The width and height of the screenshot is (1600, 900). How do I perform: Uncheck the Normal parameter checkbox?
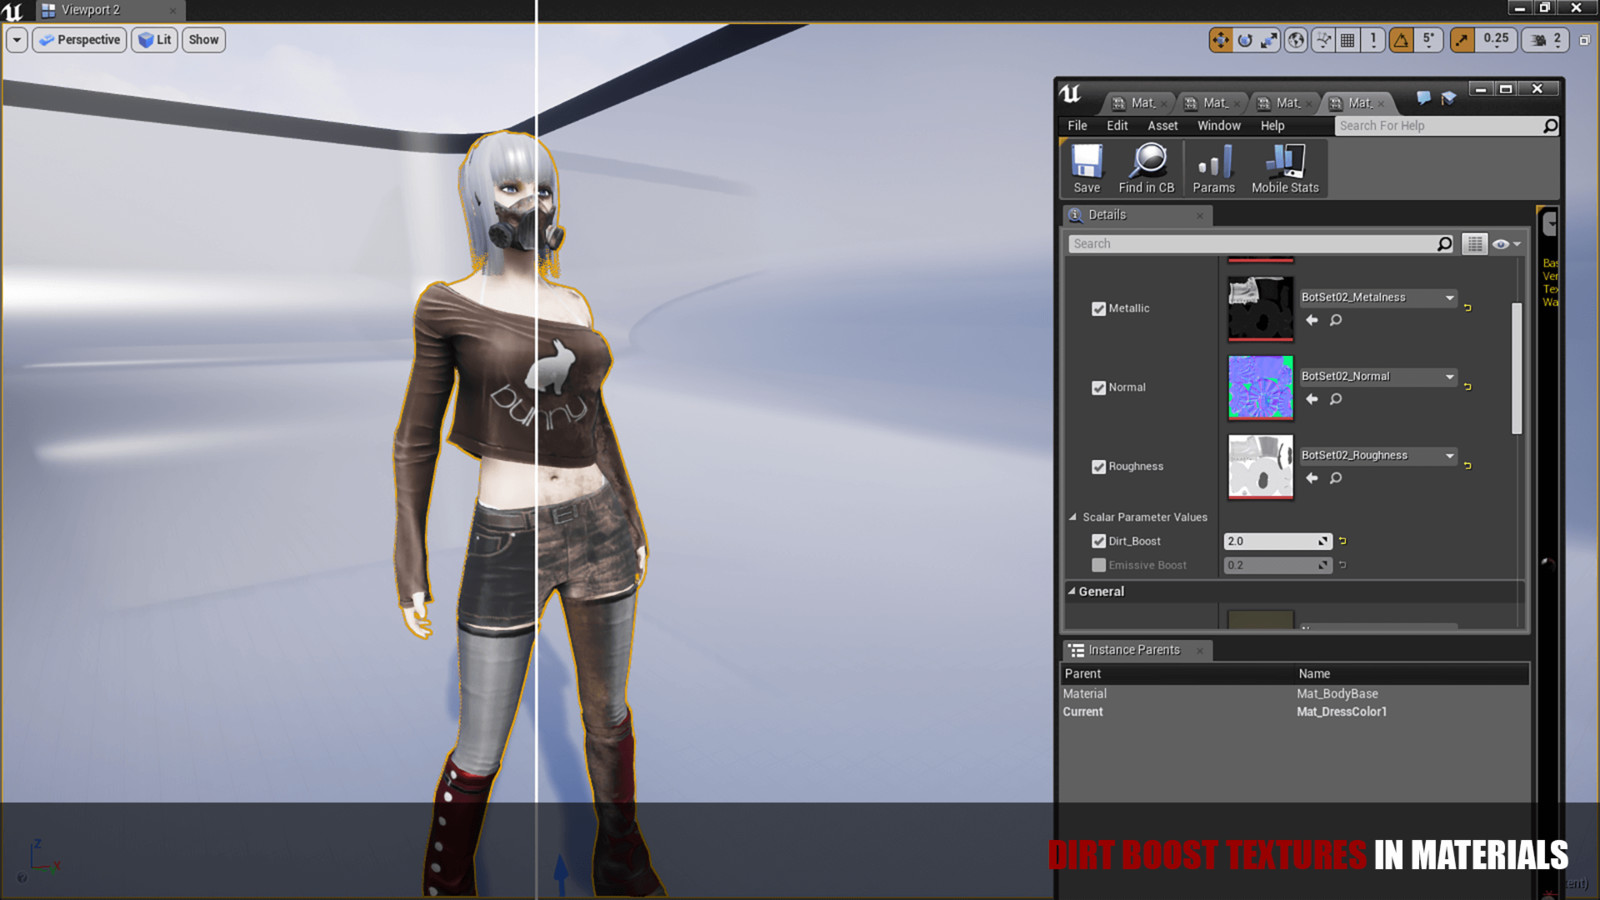coord(1099,388)
